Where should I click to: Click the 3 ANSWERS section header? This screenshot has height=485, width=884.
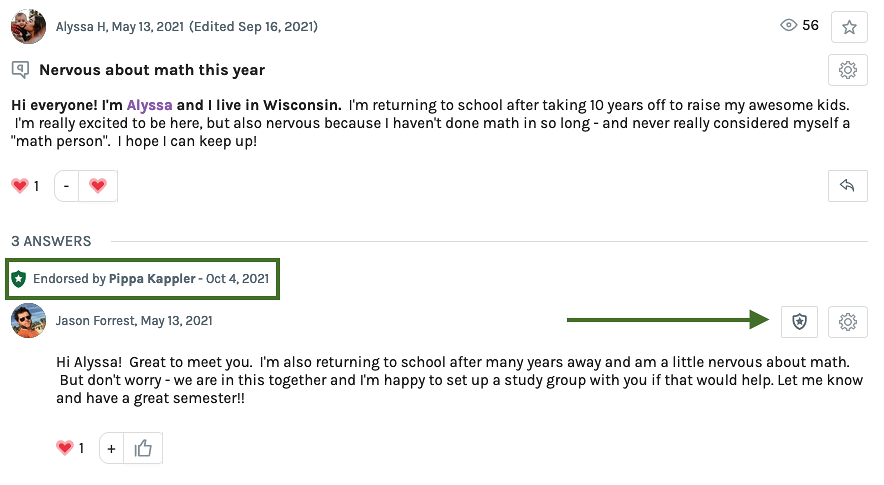pos(51,241)
